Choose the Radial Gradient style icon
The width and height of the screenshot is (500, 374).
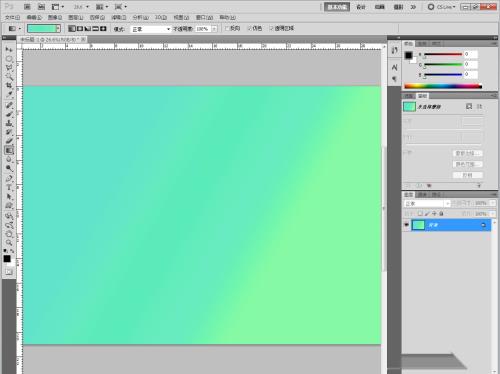pyautogui.click(x=80, y=29)
